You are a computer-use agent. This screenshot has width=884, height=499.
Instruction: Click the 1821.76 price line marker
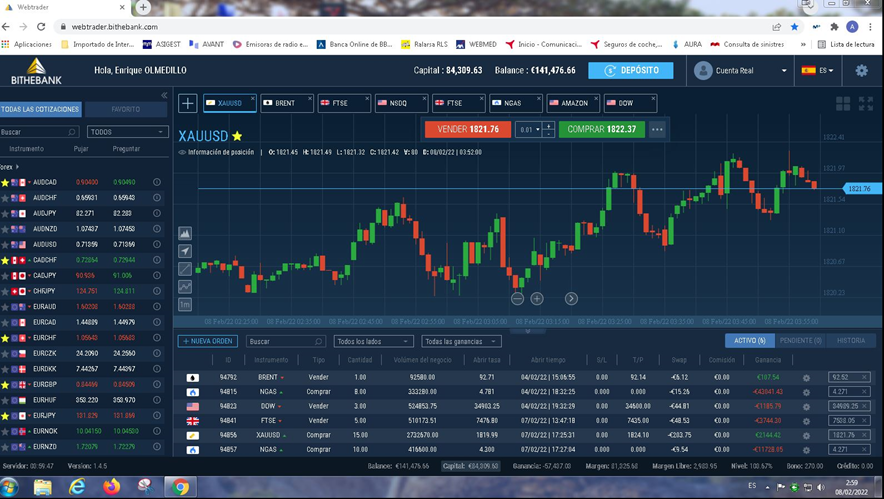click(x=861, y=189)
